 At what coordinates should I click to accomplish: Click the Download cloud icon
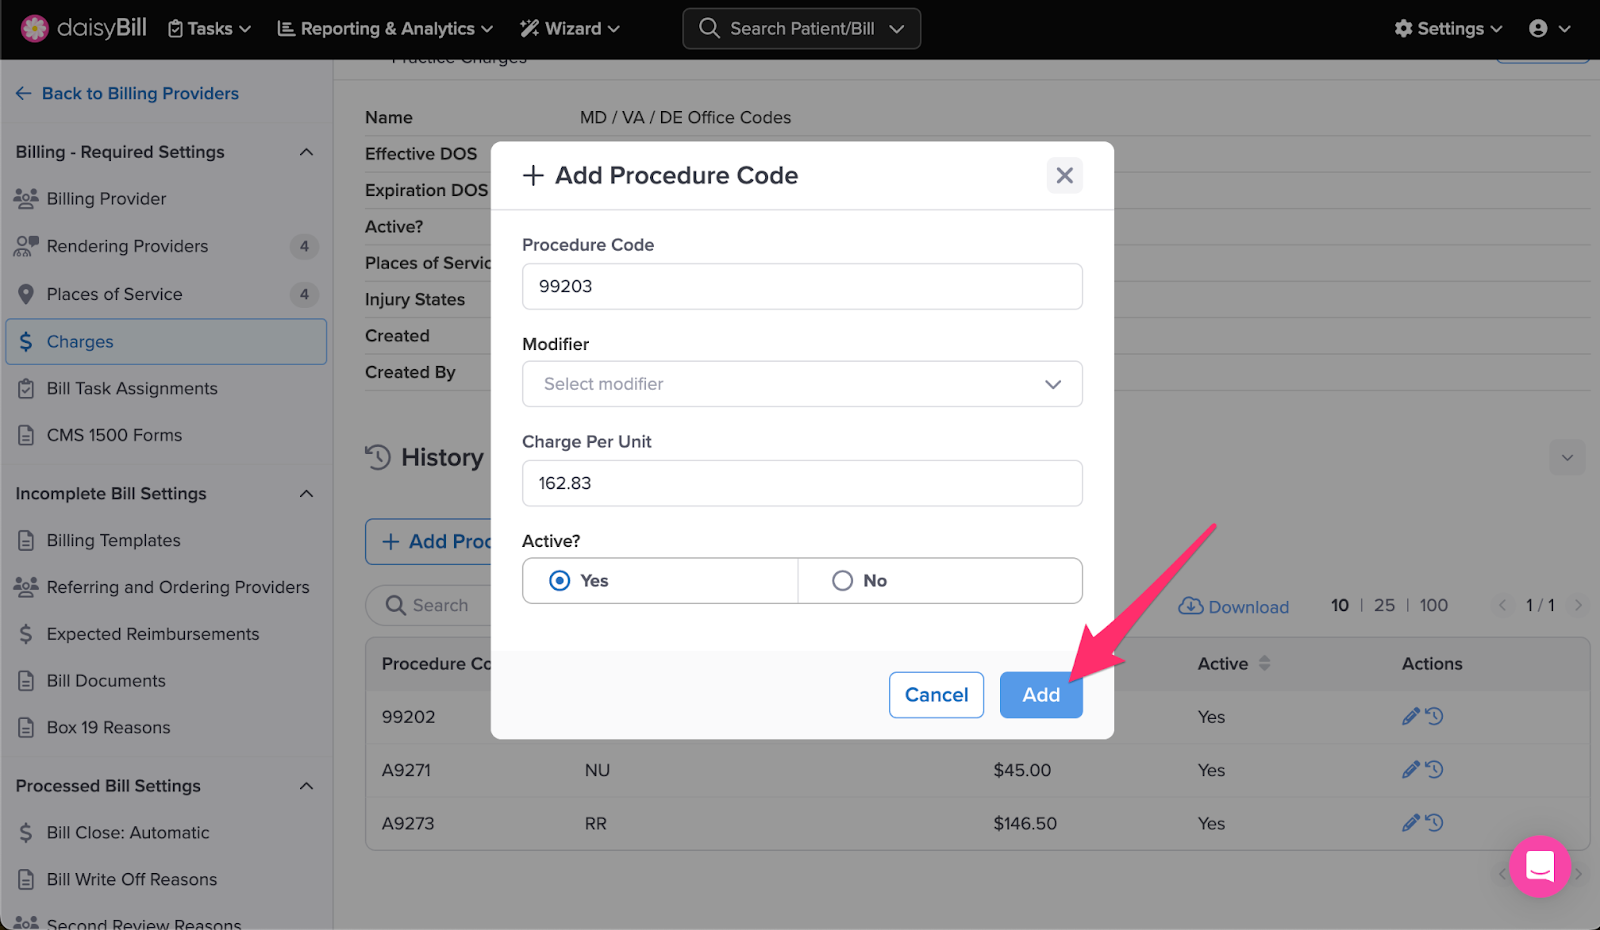coord(1190,606)
